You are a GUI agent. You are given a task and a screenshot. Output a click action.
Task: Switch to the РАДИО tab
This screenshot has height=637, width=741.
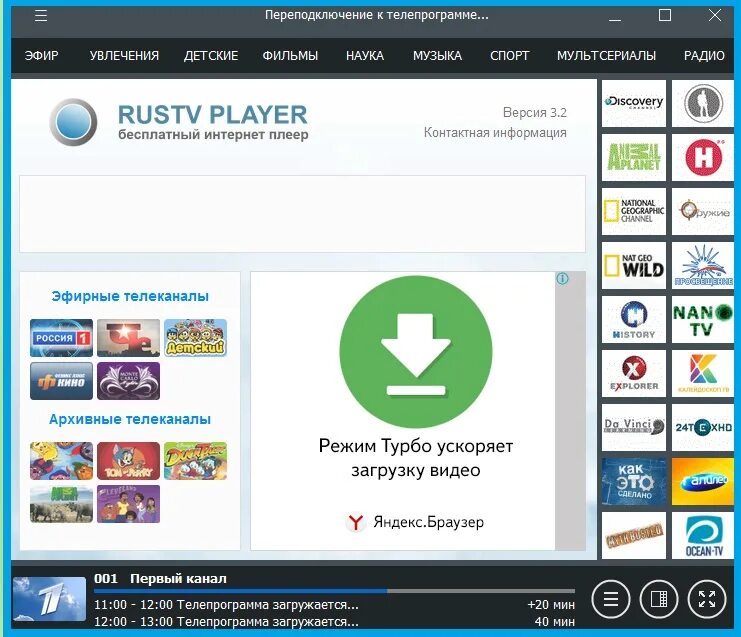tap(704, 56)
